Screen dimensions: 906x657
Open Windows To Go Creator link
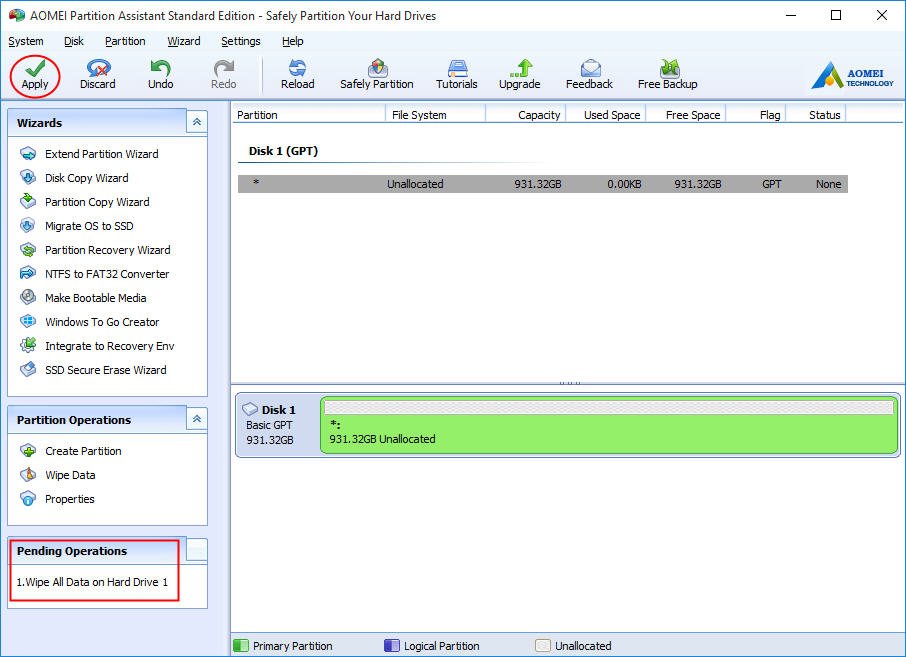[x=102, y=322]
